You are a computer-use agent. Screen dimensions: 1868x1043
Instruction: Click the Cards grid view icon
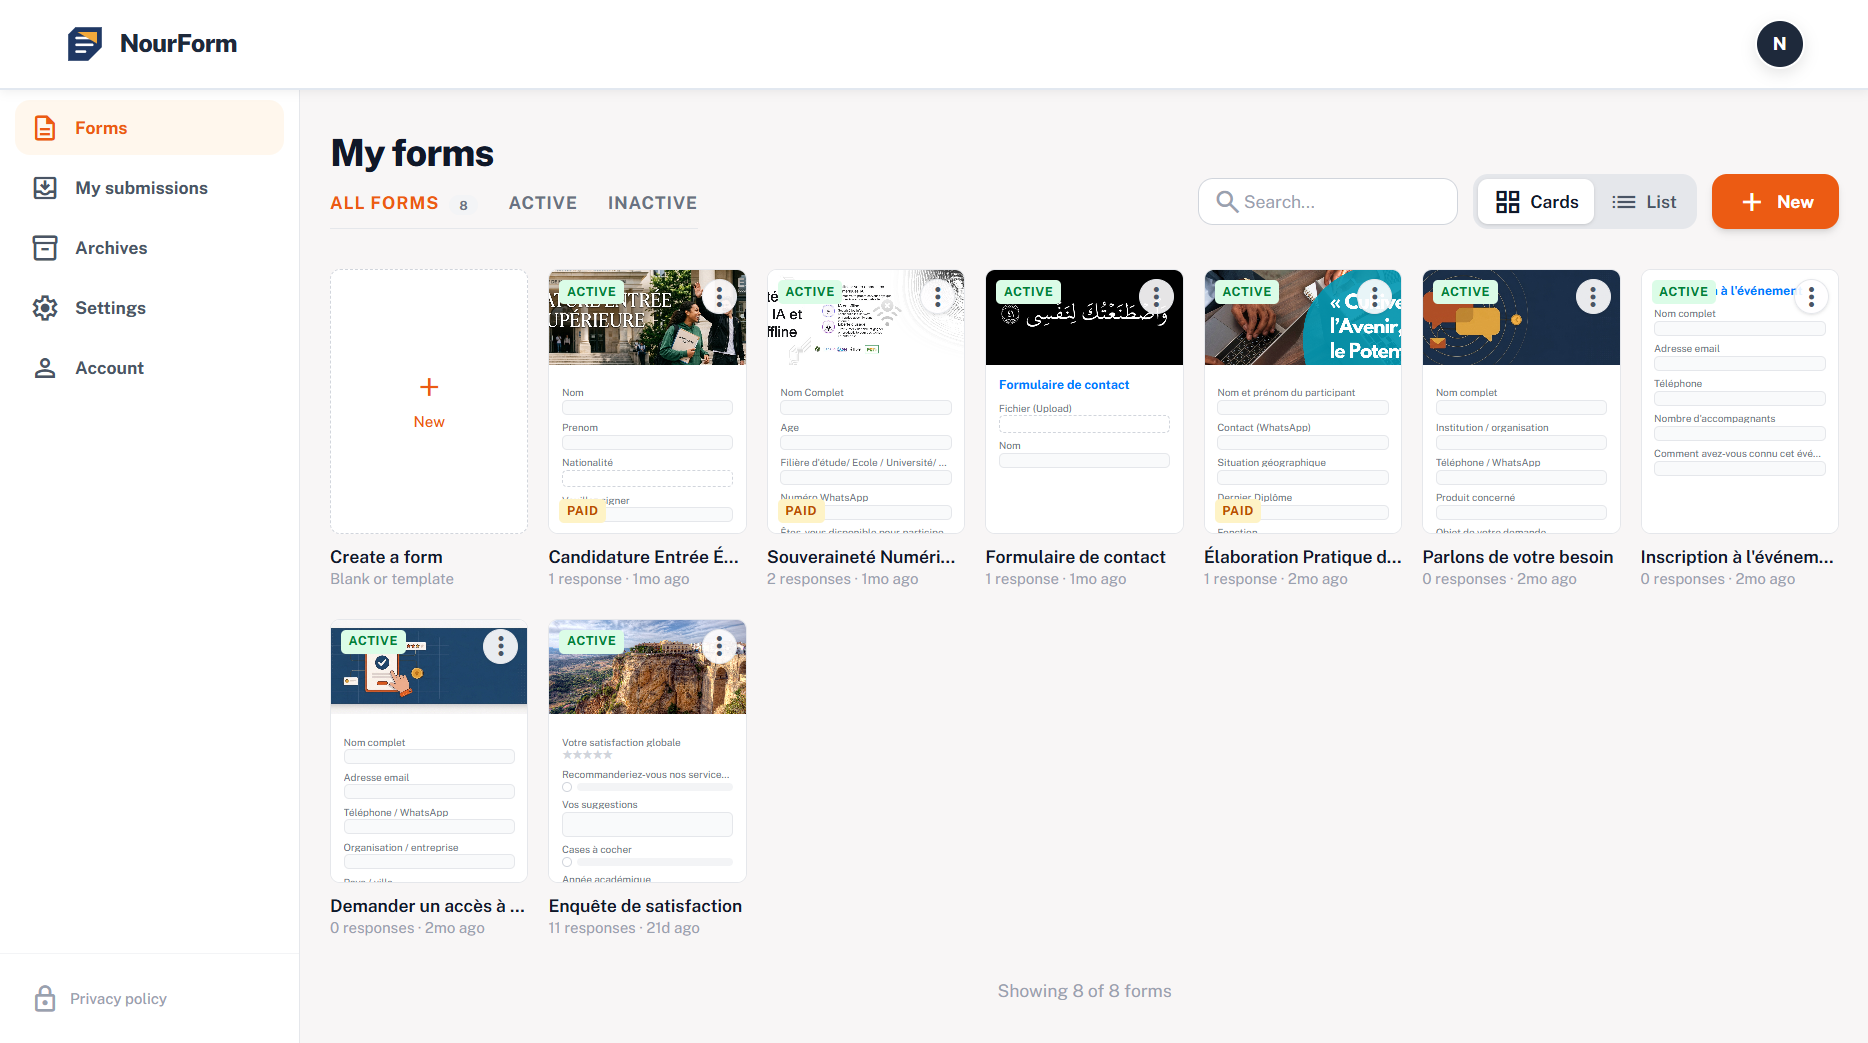point(1508,202)
